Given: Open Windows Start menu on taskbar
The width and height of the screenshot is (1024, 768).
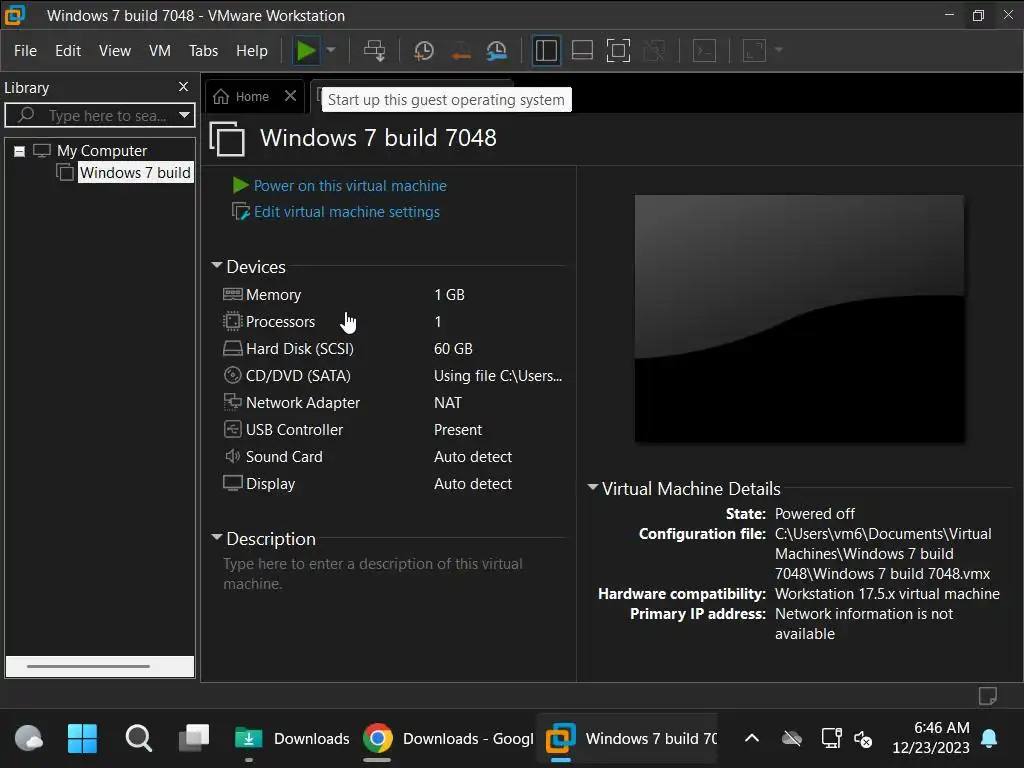Looking at the screenshot, I should pyautogui.click(x=82, y=739).
